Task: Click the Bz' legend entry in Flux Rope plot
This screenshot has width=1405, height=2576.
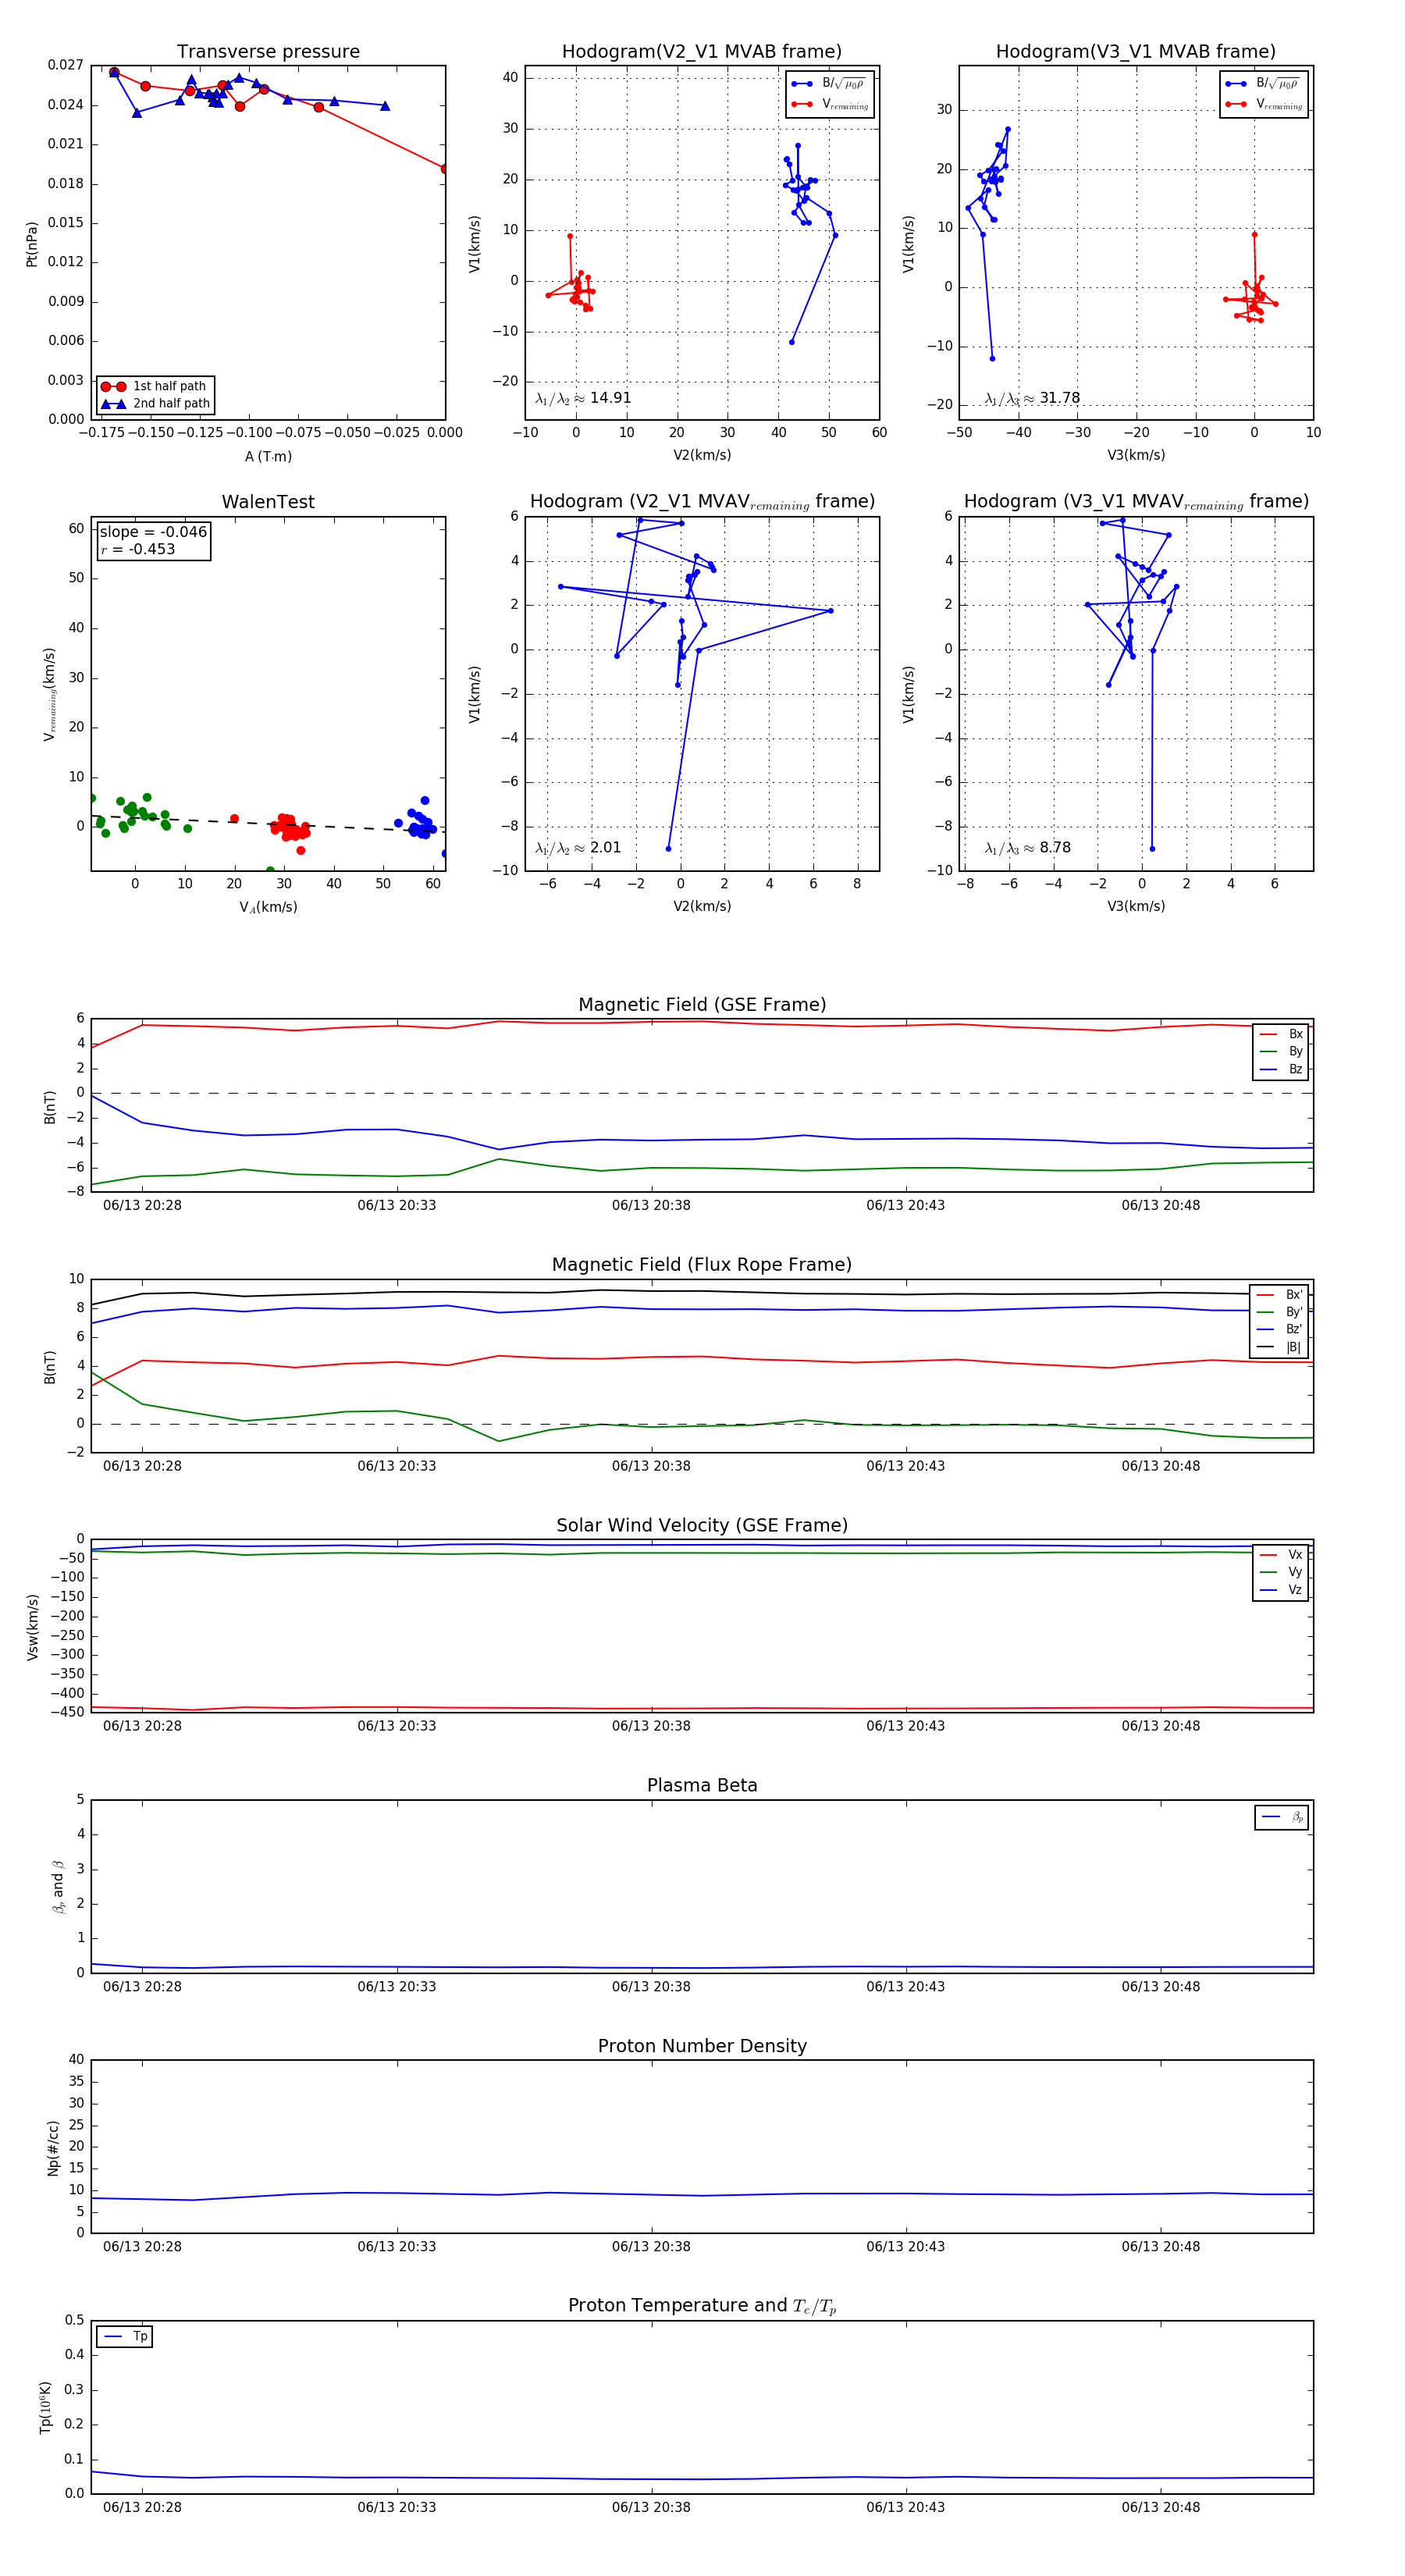Action: [x=1280, y=1330]
